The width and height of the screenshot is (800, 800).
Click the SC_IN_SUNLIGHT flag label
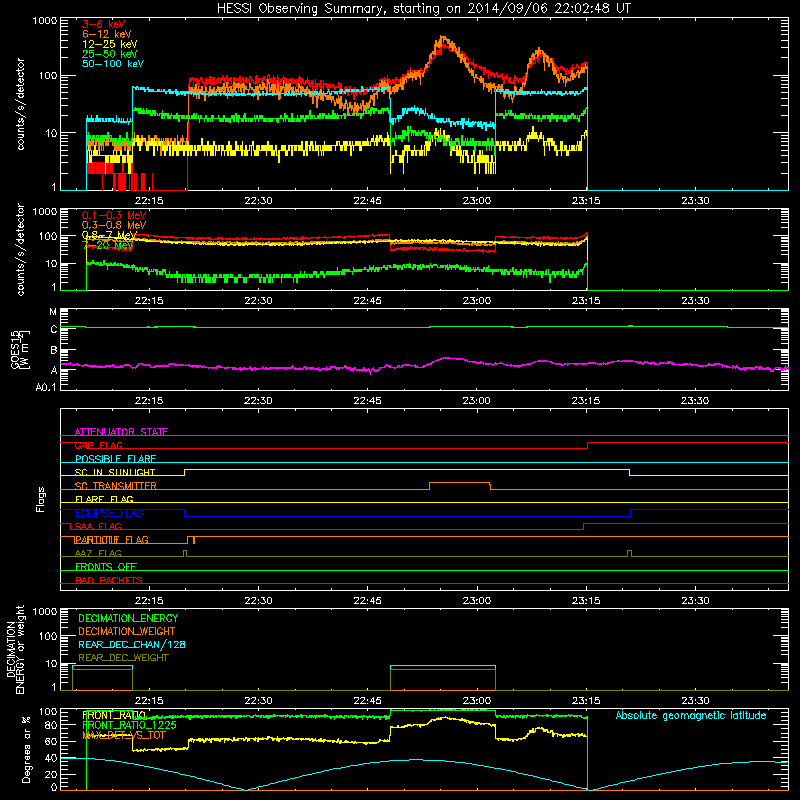point(115,472)
